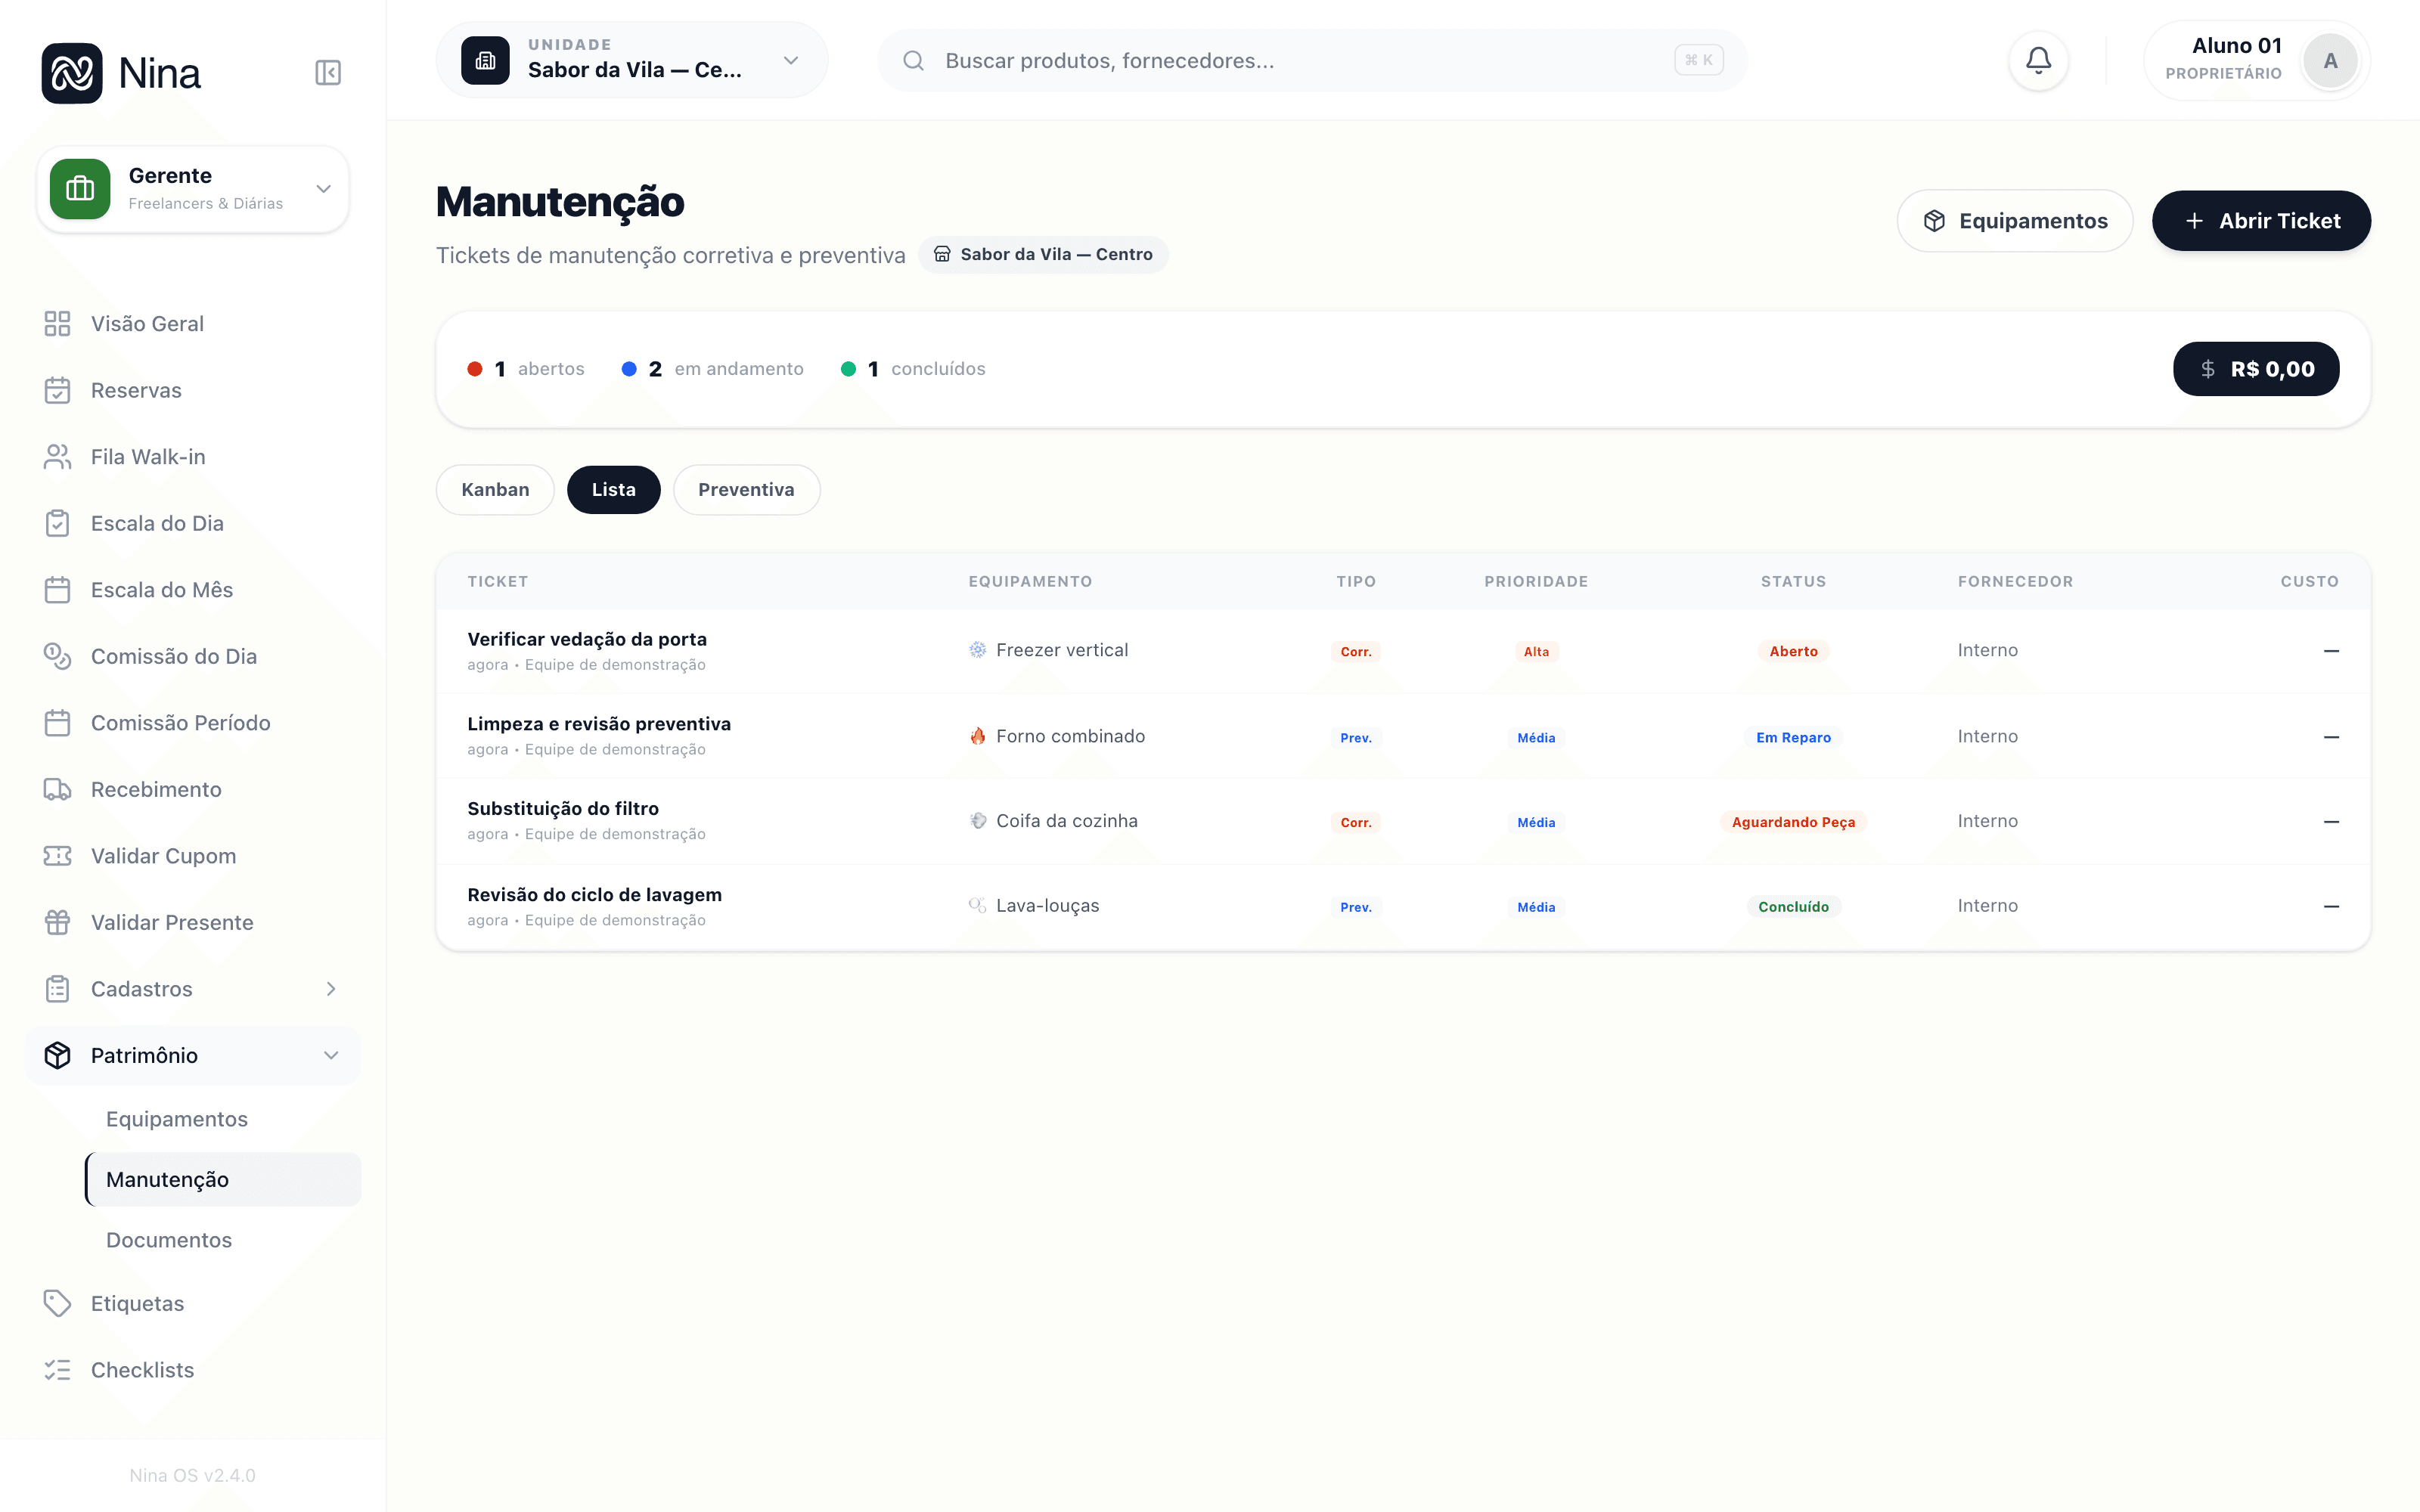Expand the Cadastros submenu chevron
2420x1512 pixels.
331,989
